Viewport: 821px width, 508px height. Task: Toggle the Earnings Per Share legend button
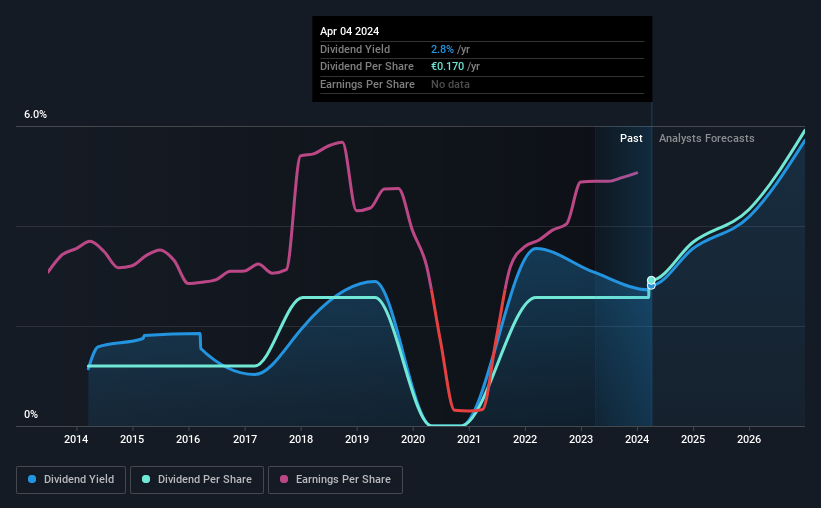coord(335,480)
